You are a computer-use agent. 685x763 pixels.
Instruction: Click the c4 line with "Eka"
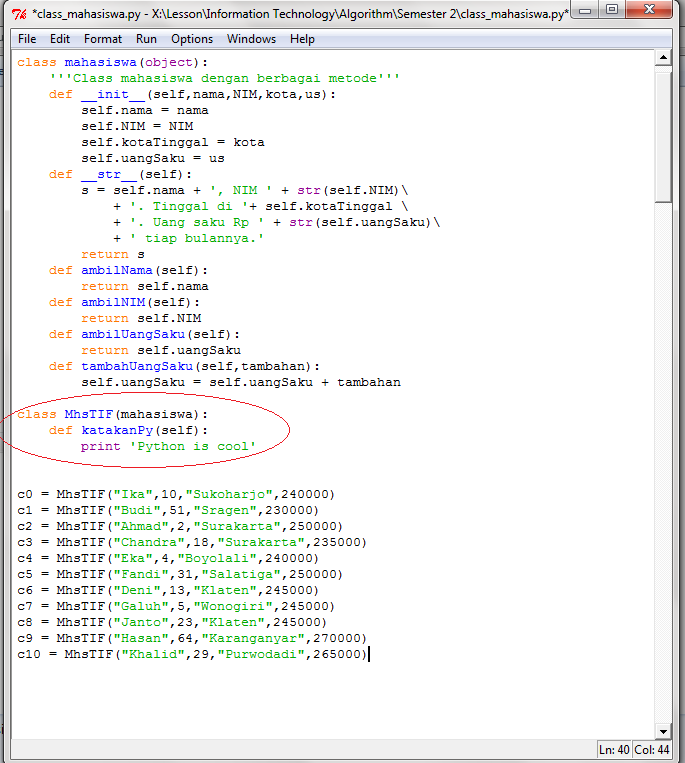pyautogui.click(x=168, y=559)
